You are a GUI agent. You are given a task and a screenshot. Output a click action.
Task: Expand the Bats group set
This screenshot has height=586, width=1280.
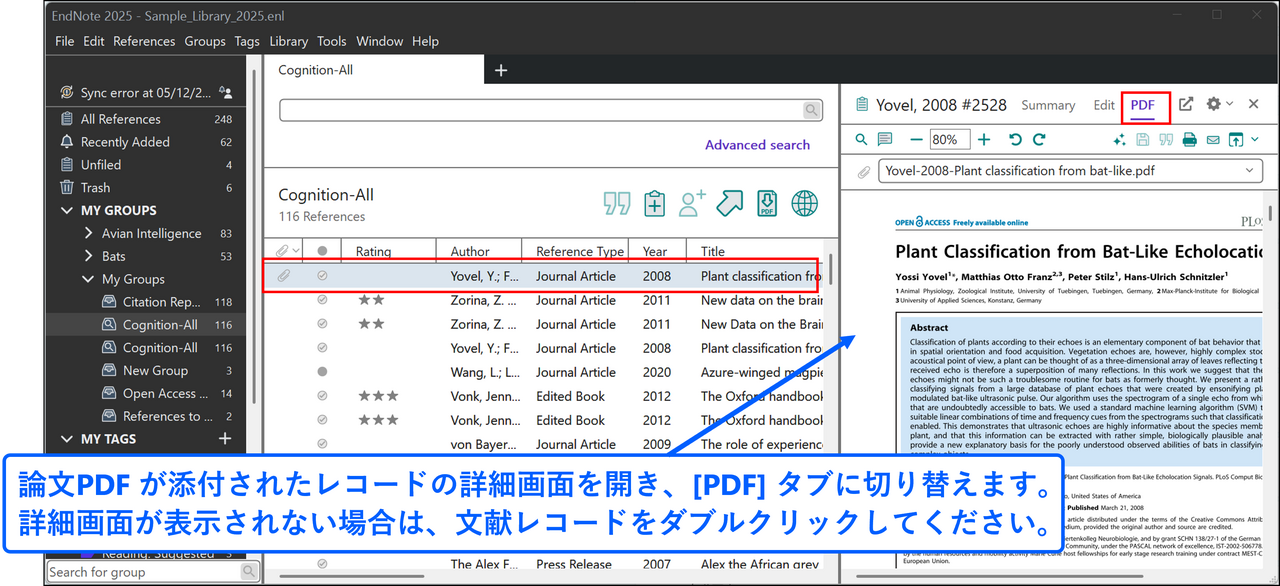[x=89, y=256]
